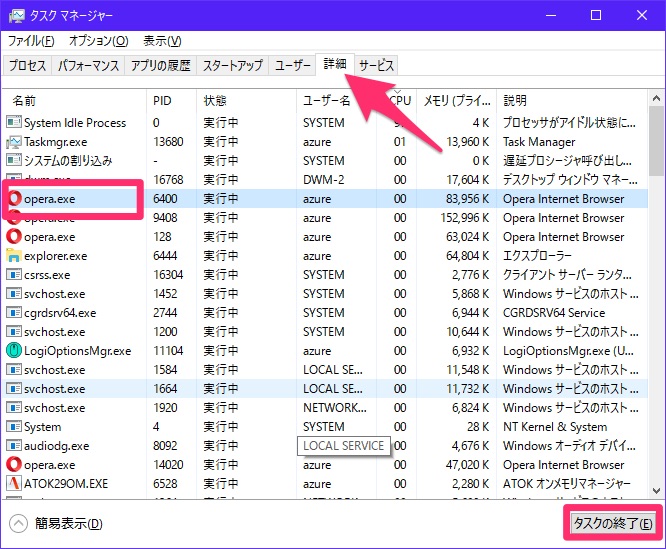Switch to the サービス tab

tap(376, 65)
